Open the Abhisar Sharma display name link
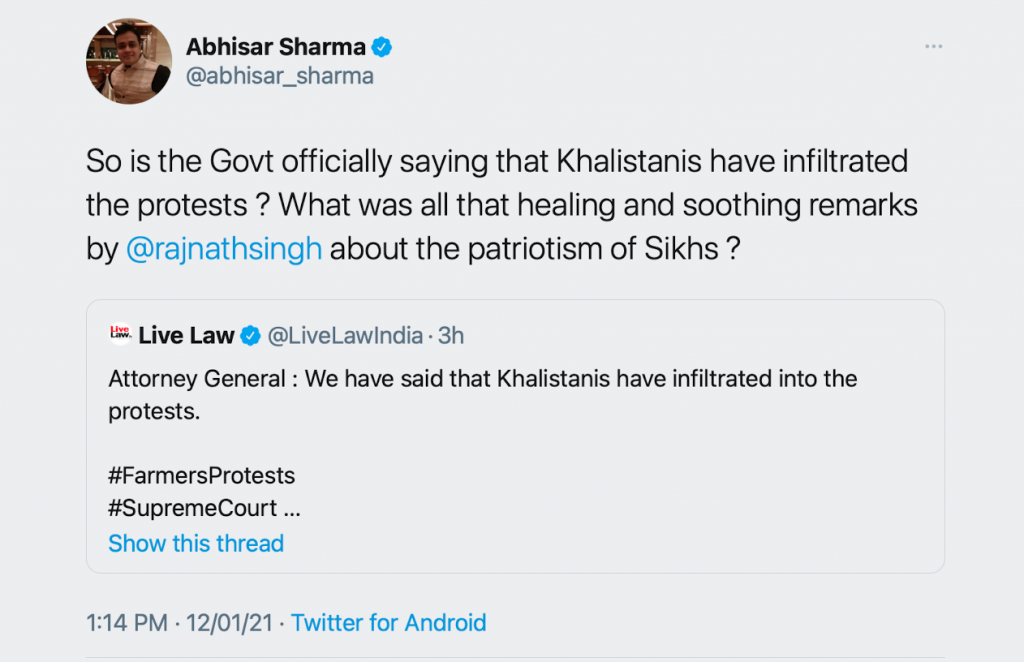1024x662 pixels. click(277, 46)
